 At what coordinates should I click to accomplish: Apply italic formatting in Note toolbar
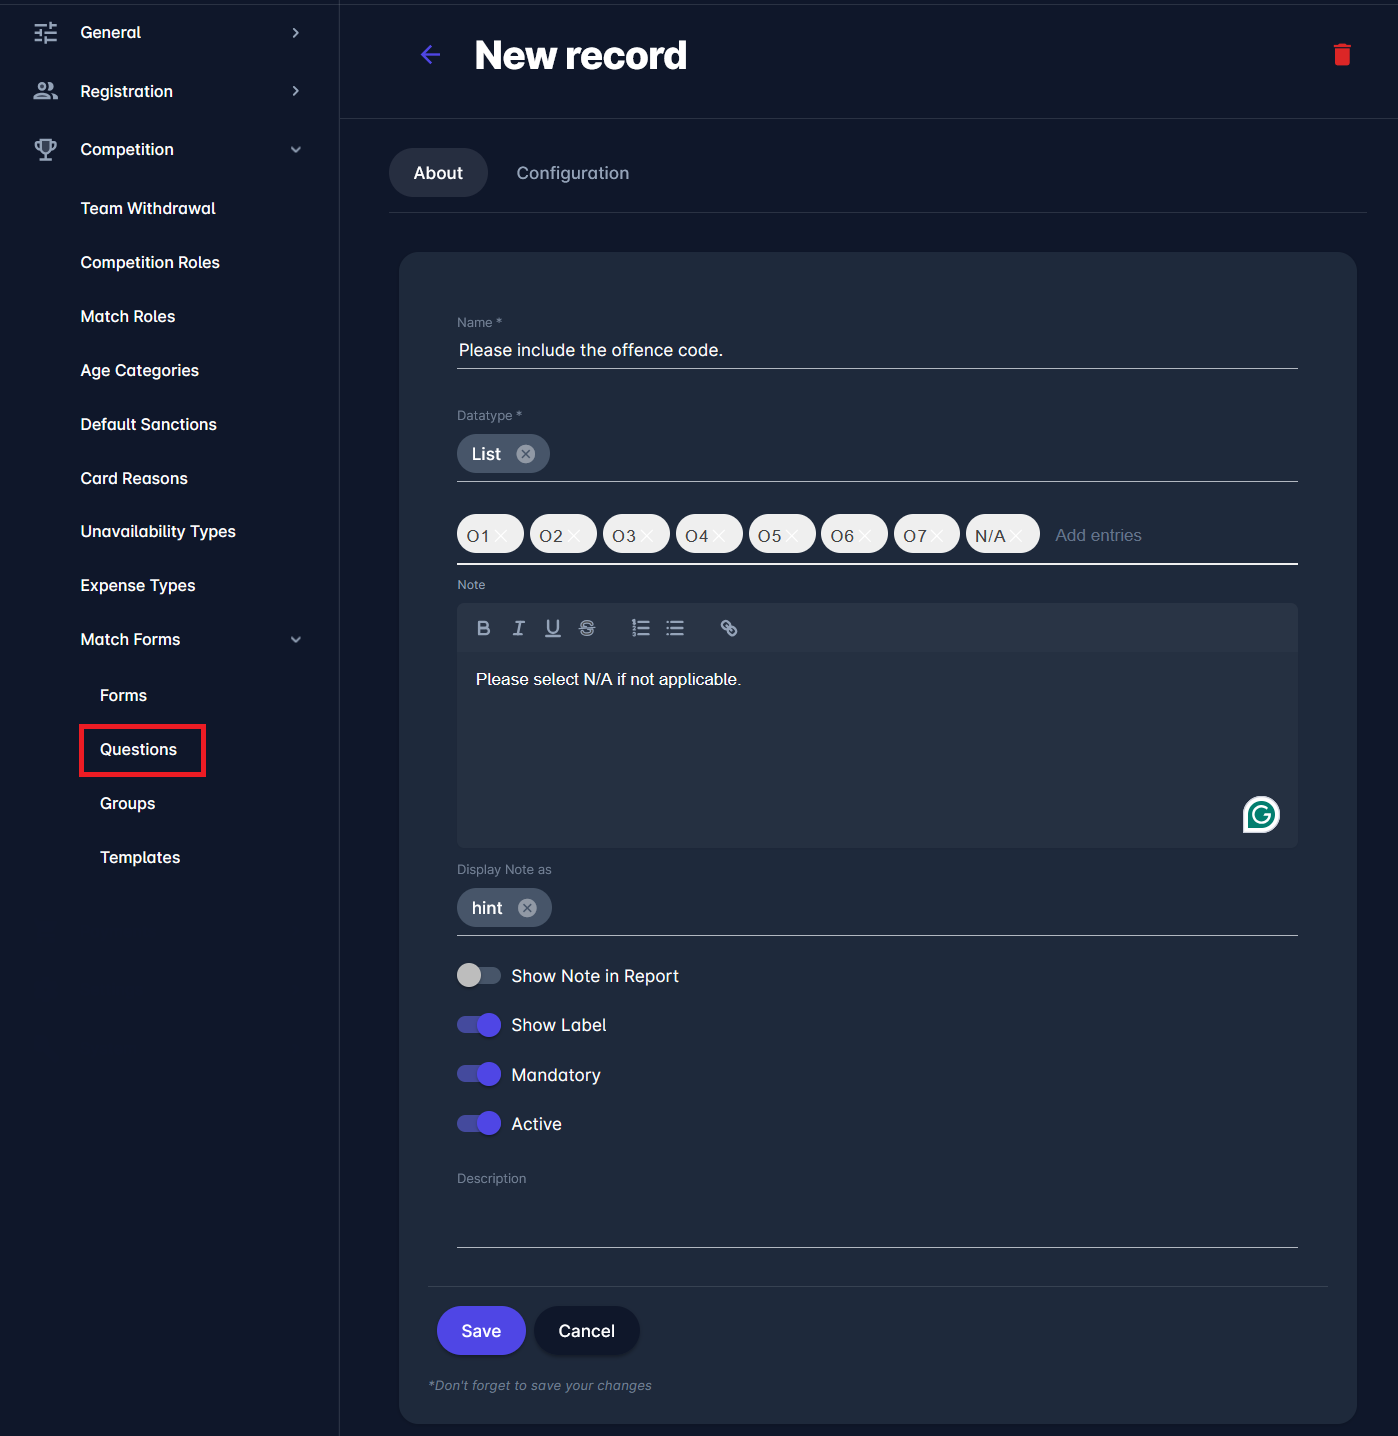click(x=518, y=628)
